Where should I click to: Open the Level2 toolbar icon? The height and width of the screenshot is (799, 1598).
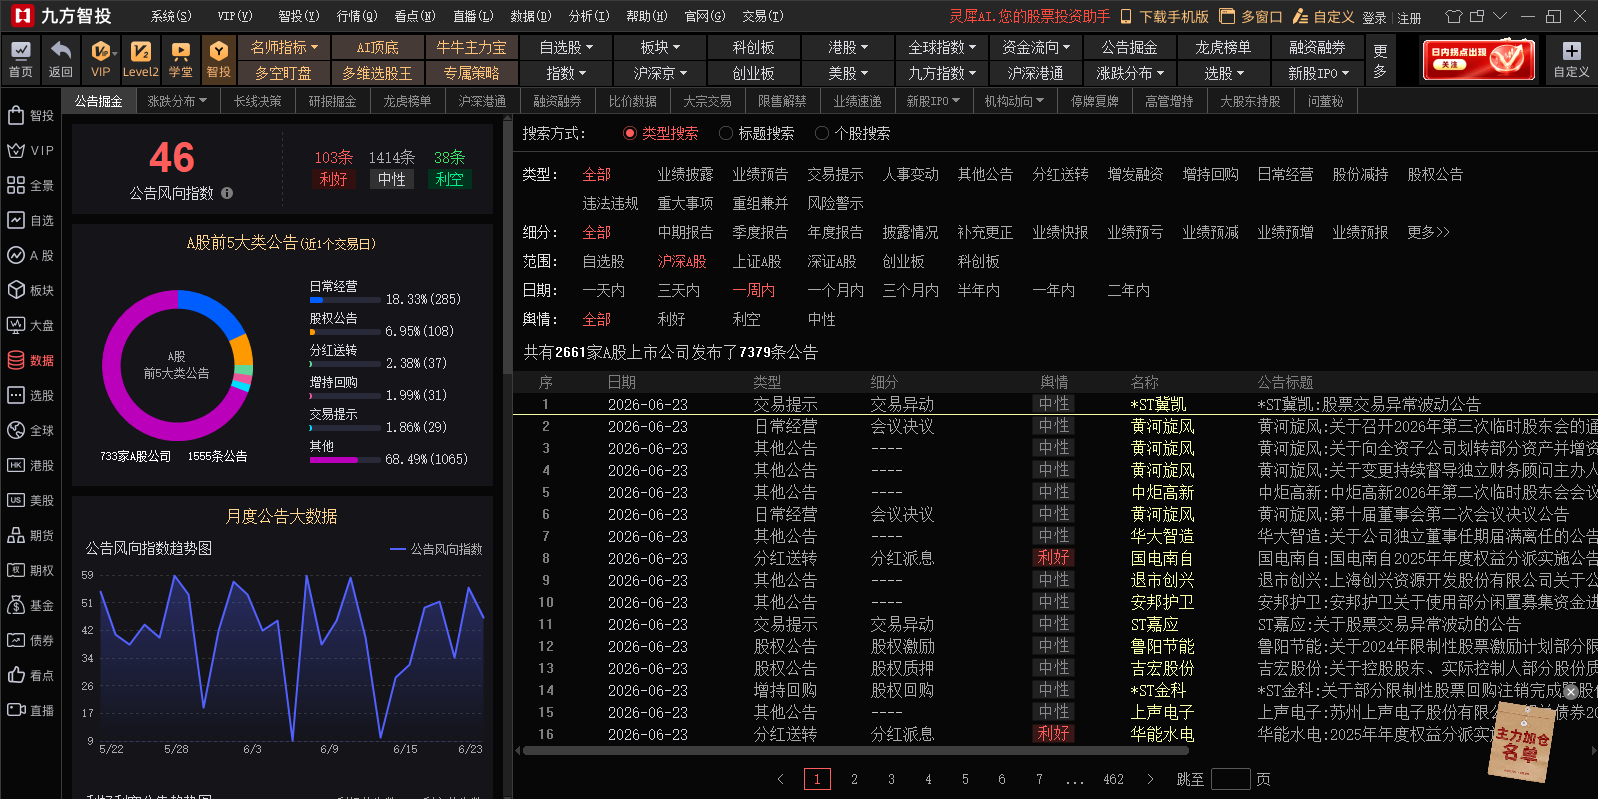click(141, 59)
